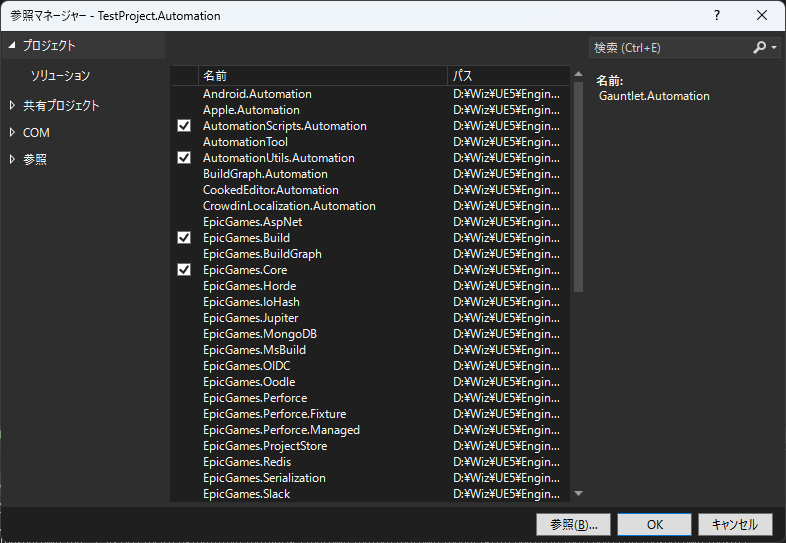Select the EpicGames.MongoDB row
The image size is (786, 543).
click(x=371, y=334)
